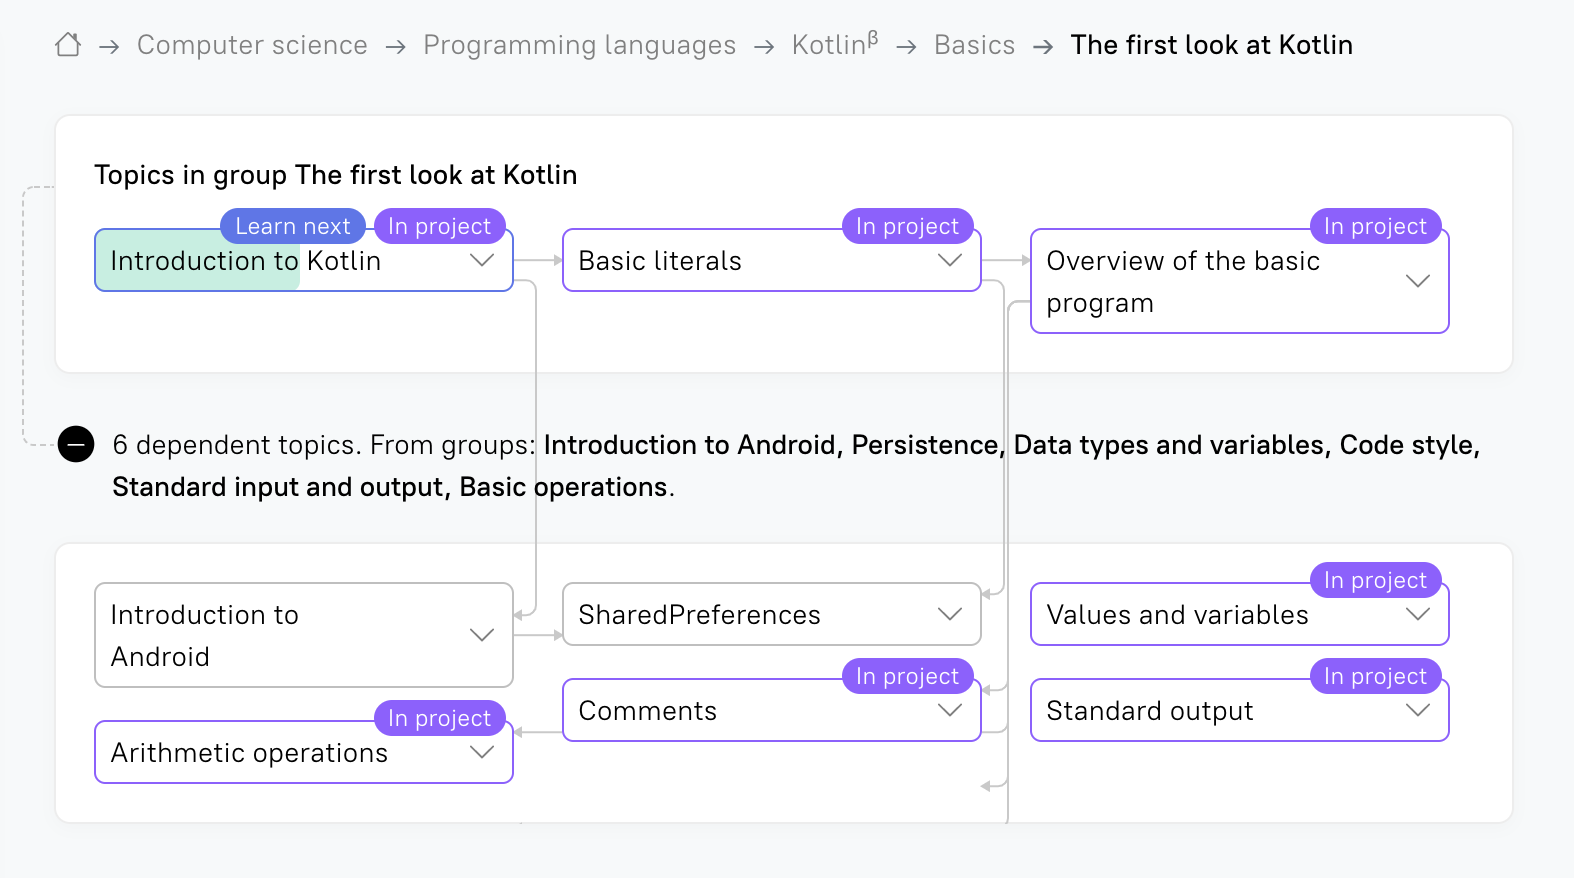This screenshot has width=1574, height=878.
Task: Collapse the 6 dependent topics section
Action: (x=76, y=444)
